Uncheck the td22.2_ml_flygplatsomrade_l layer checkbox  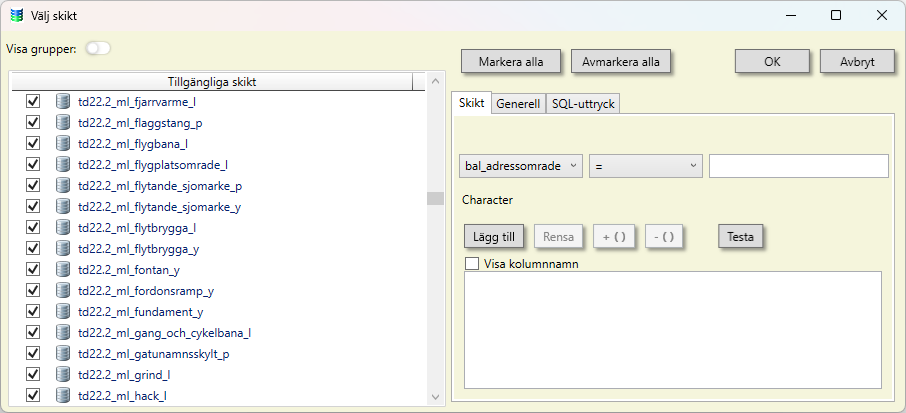[x=33, y=165]
